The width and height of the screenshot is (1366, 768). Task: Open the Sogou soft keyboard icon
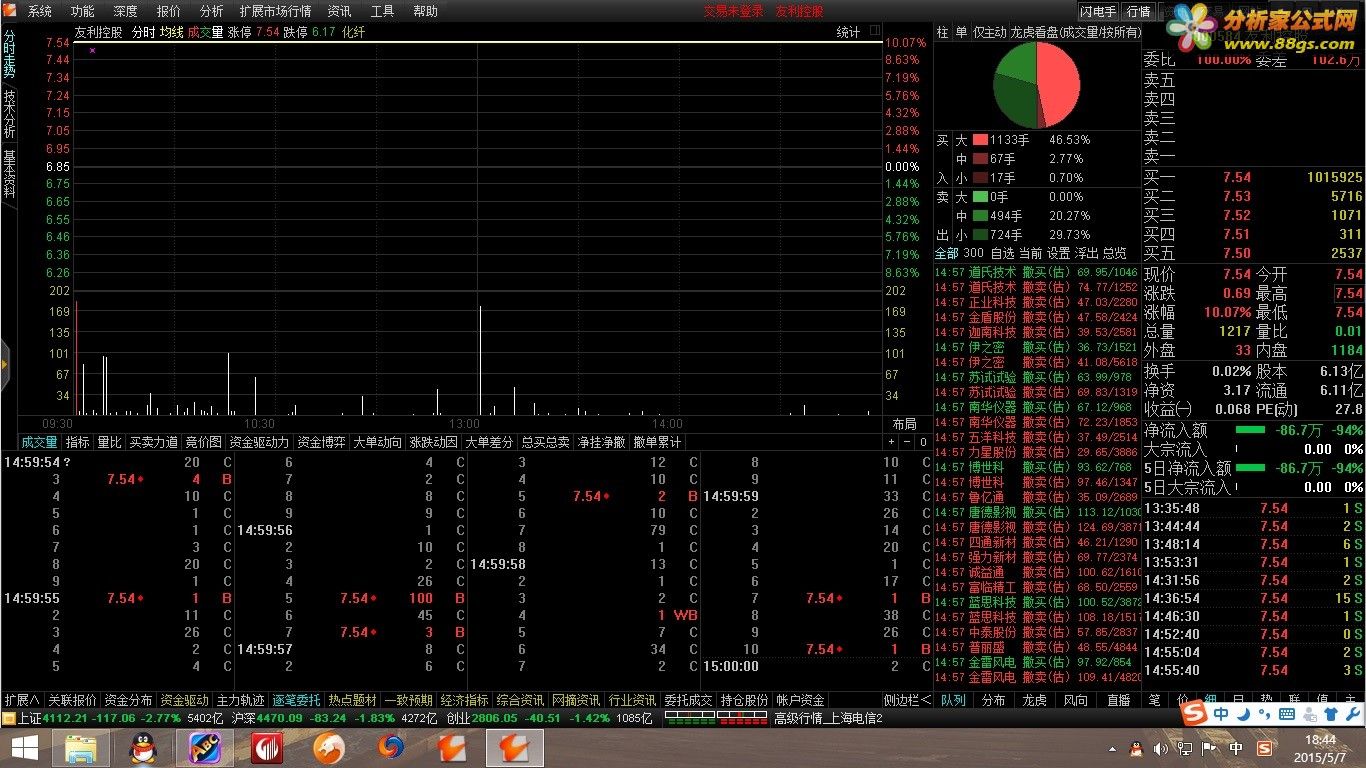tap(1287, 713)
